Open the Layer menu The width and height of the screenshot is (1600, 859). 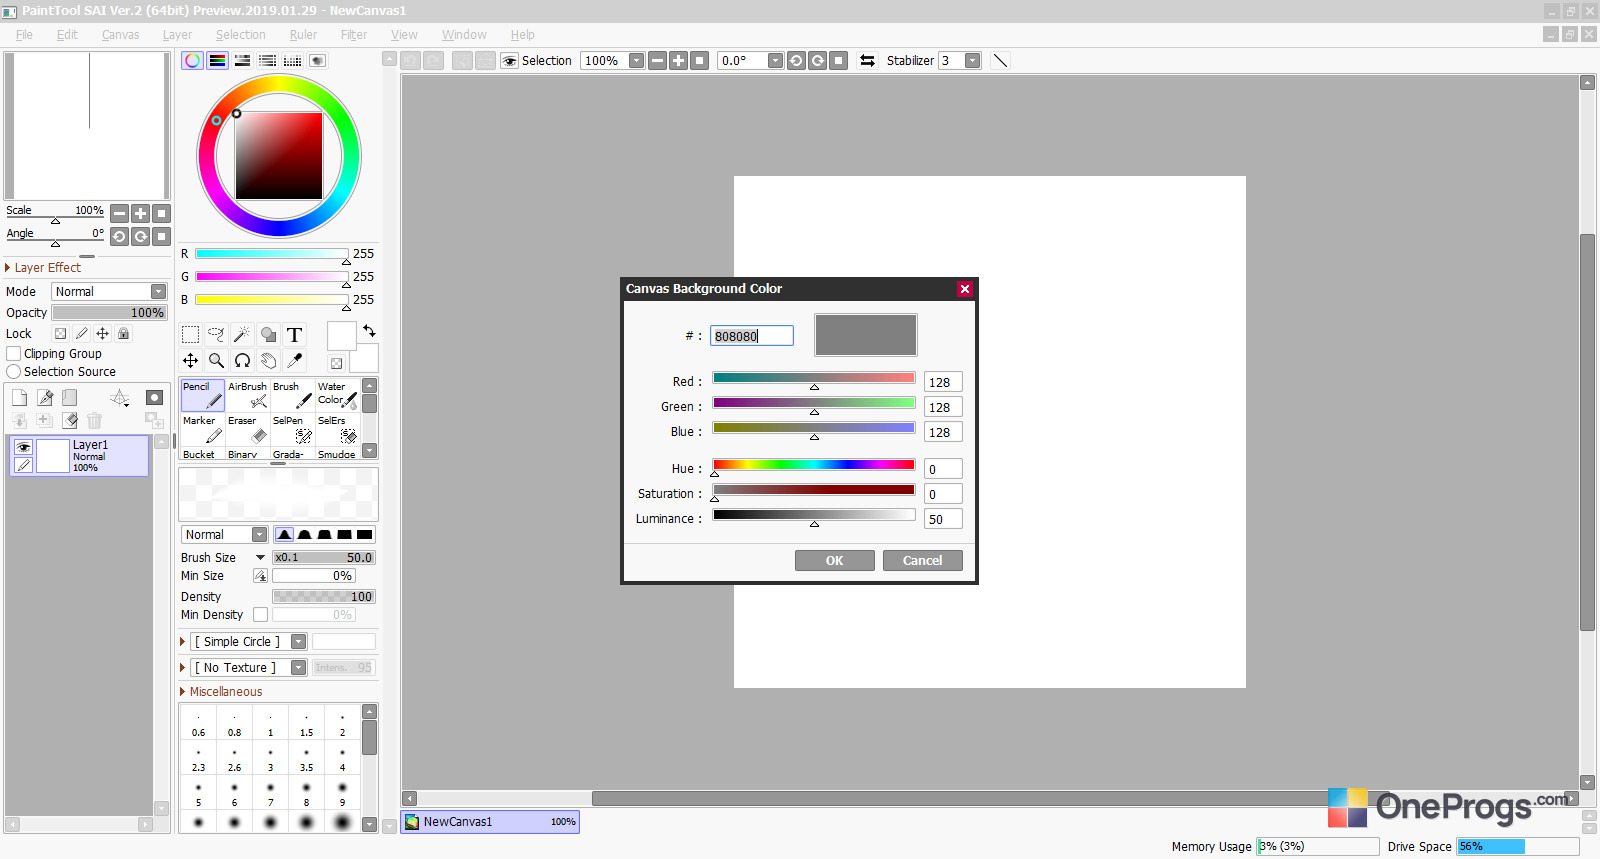(x=177, y=35)
